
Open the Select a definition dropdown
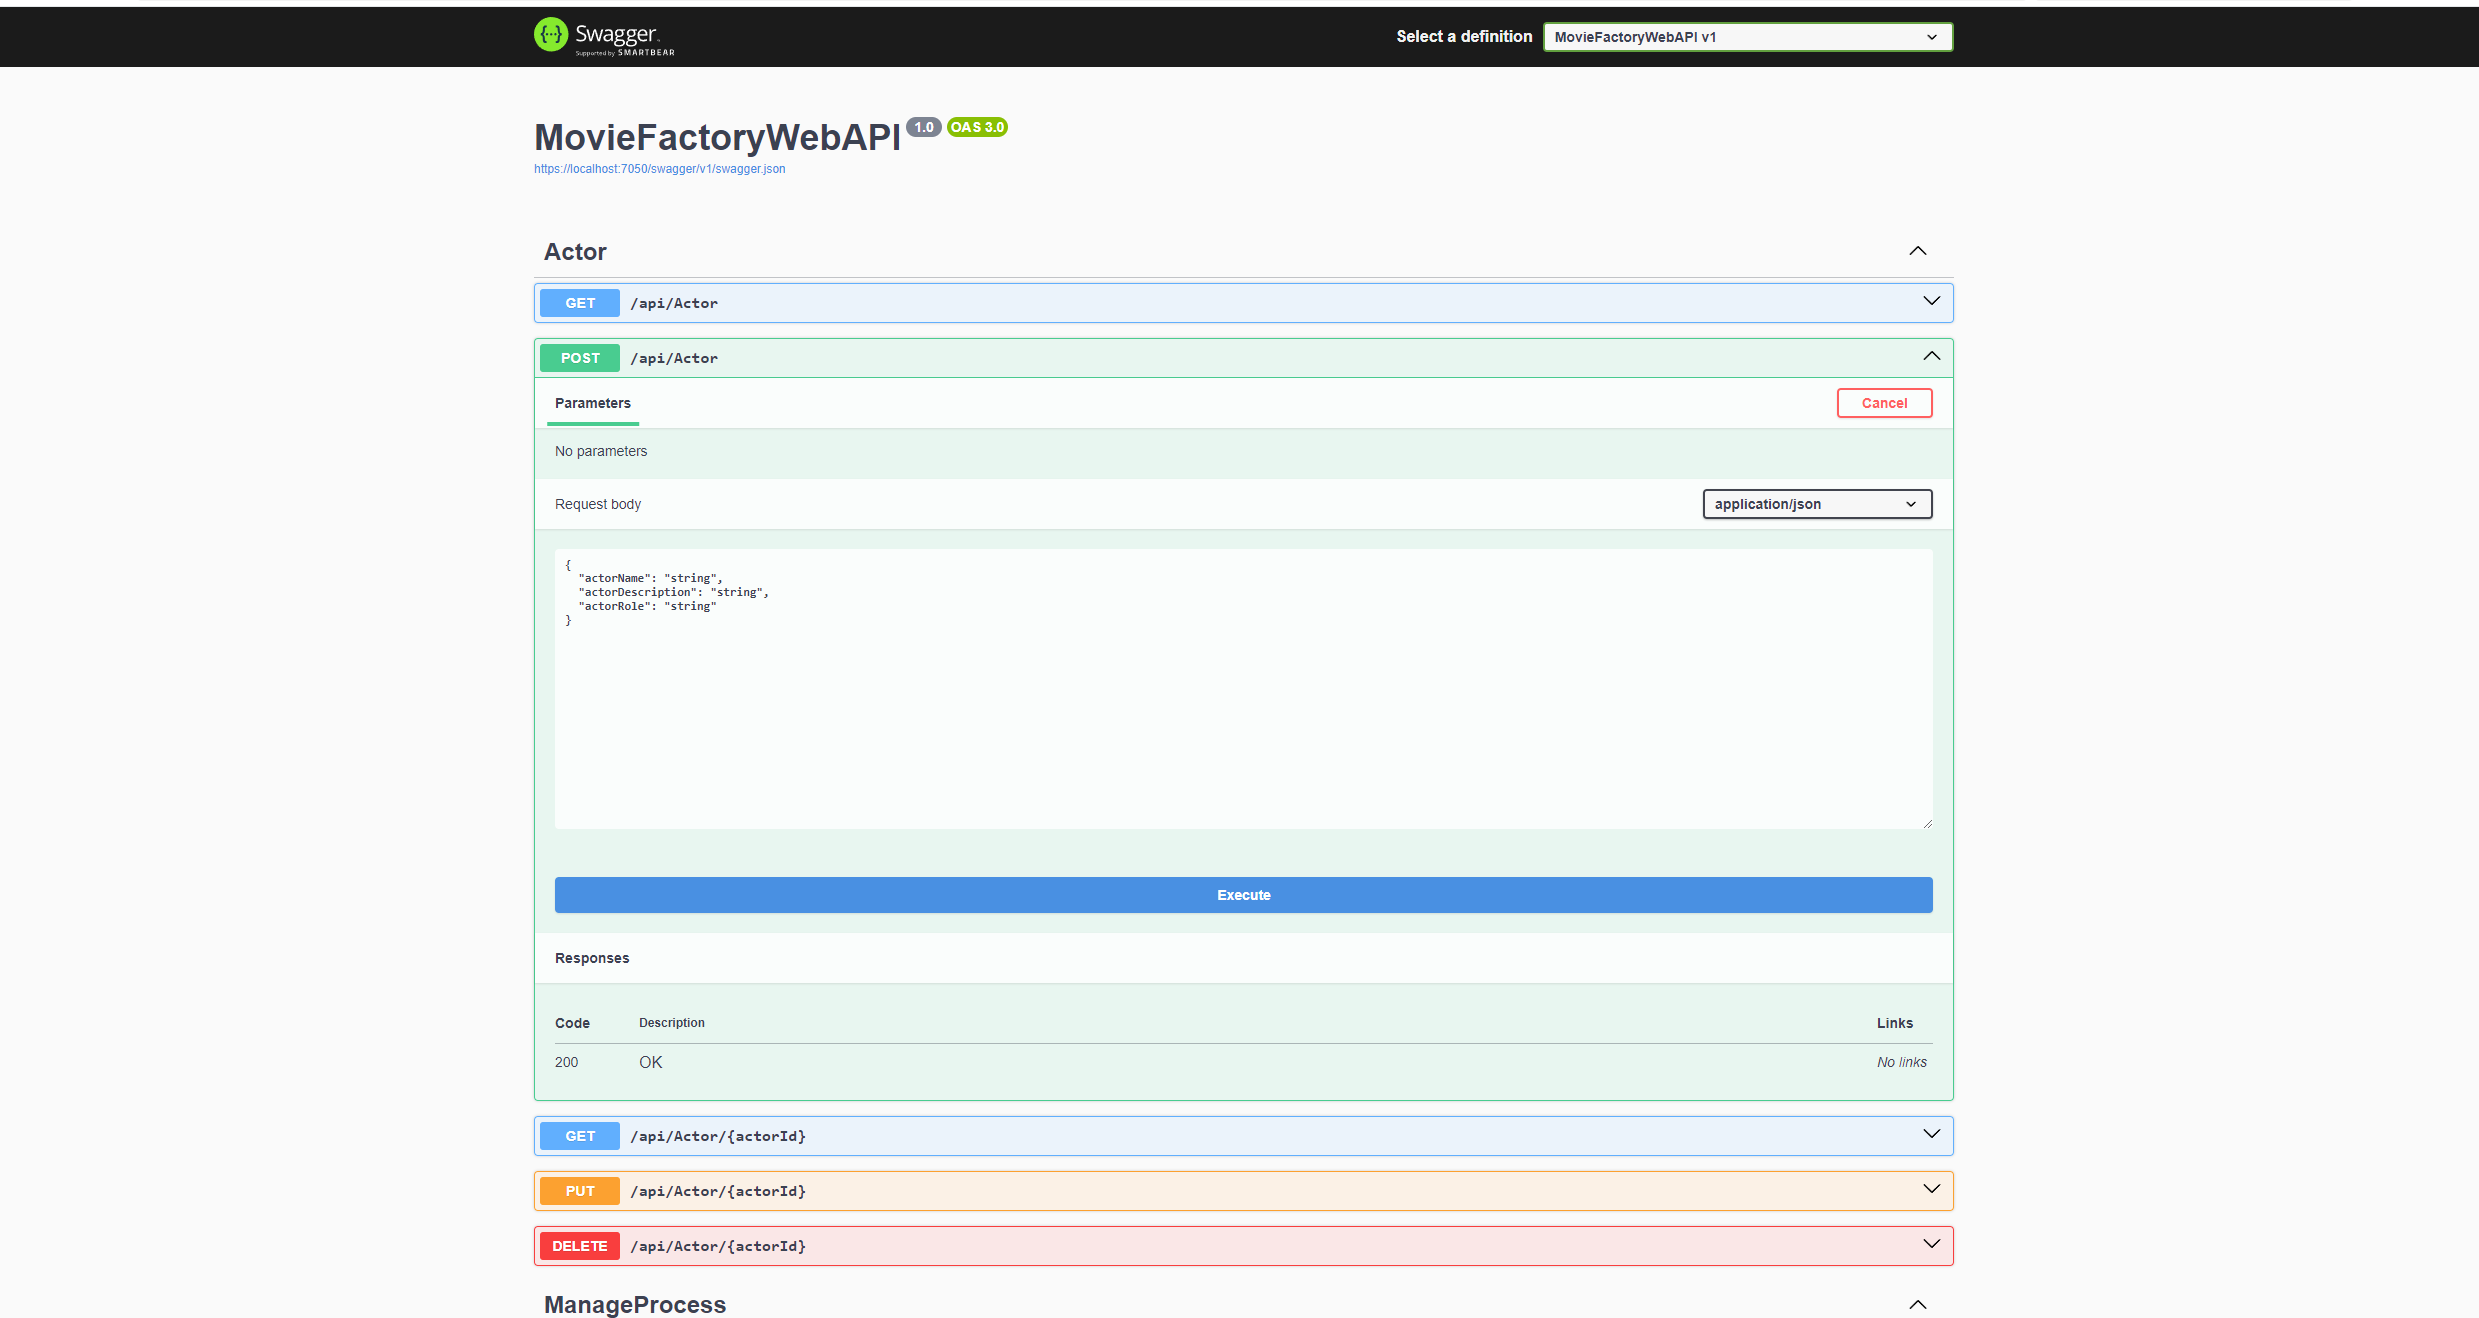point(1746,37)
